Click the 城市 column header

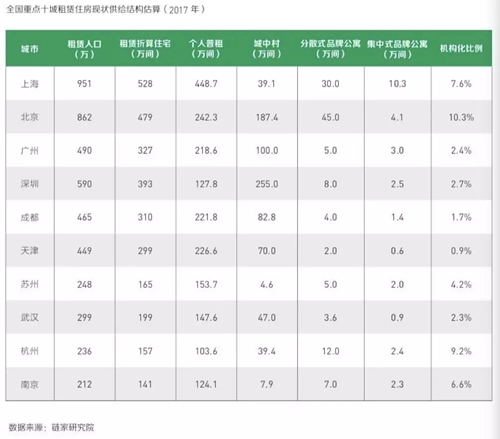[30, 49]
